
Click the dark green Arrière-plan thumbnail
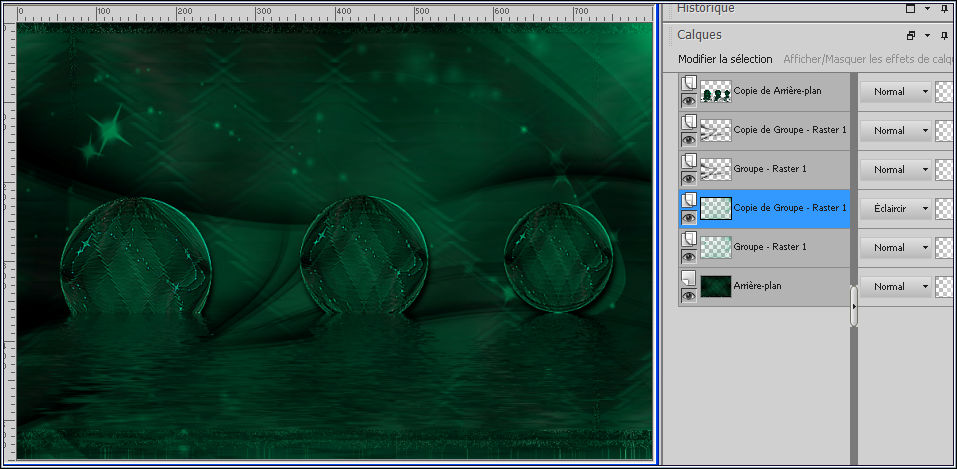716,287
